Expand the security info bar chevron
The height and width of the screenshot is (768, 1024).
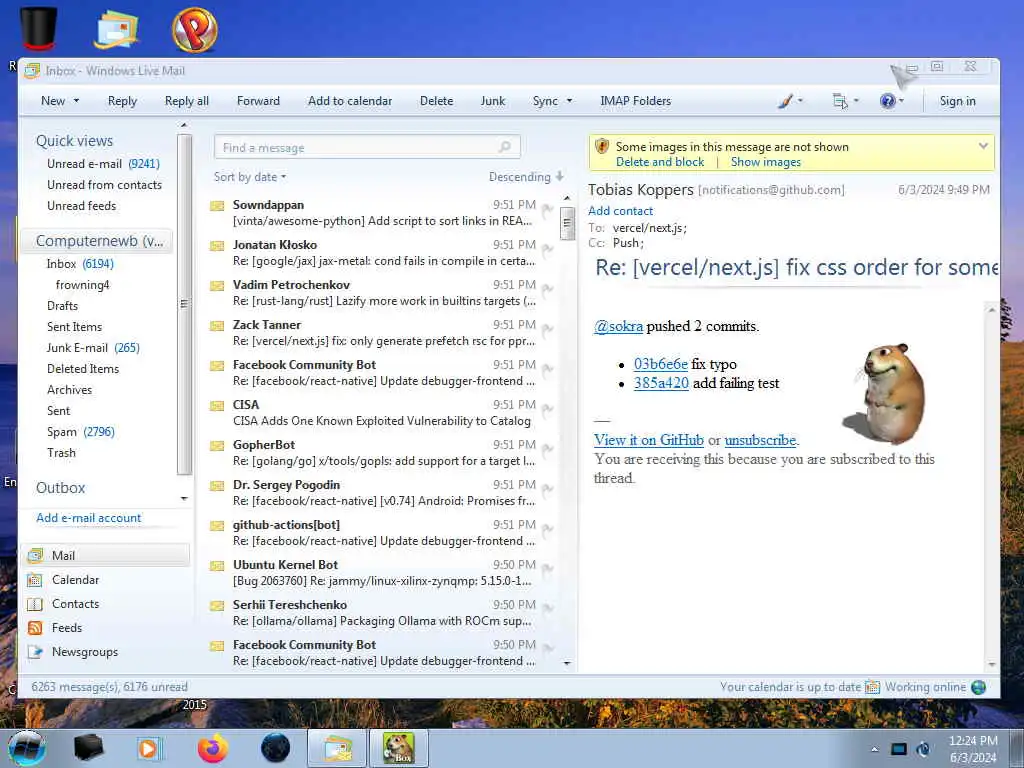pos(983,146)
